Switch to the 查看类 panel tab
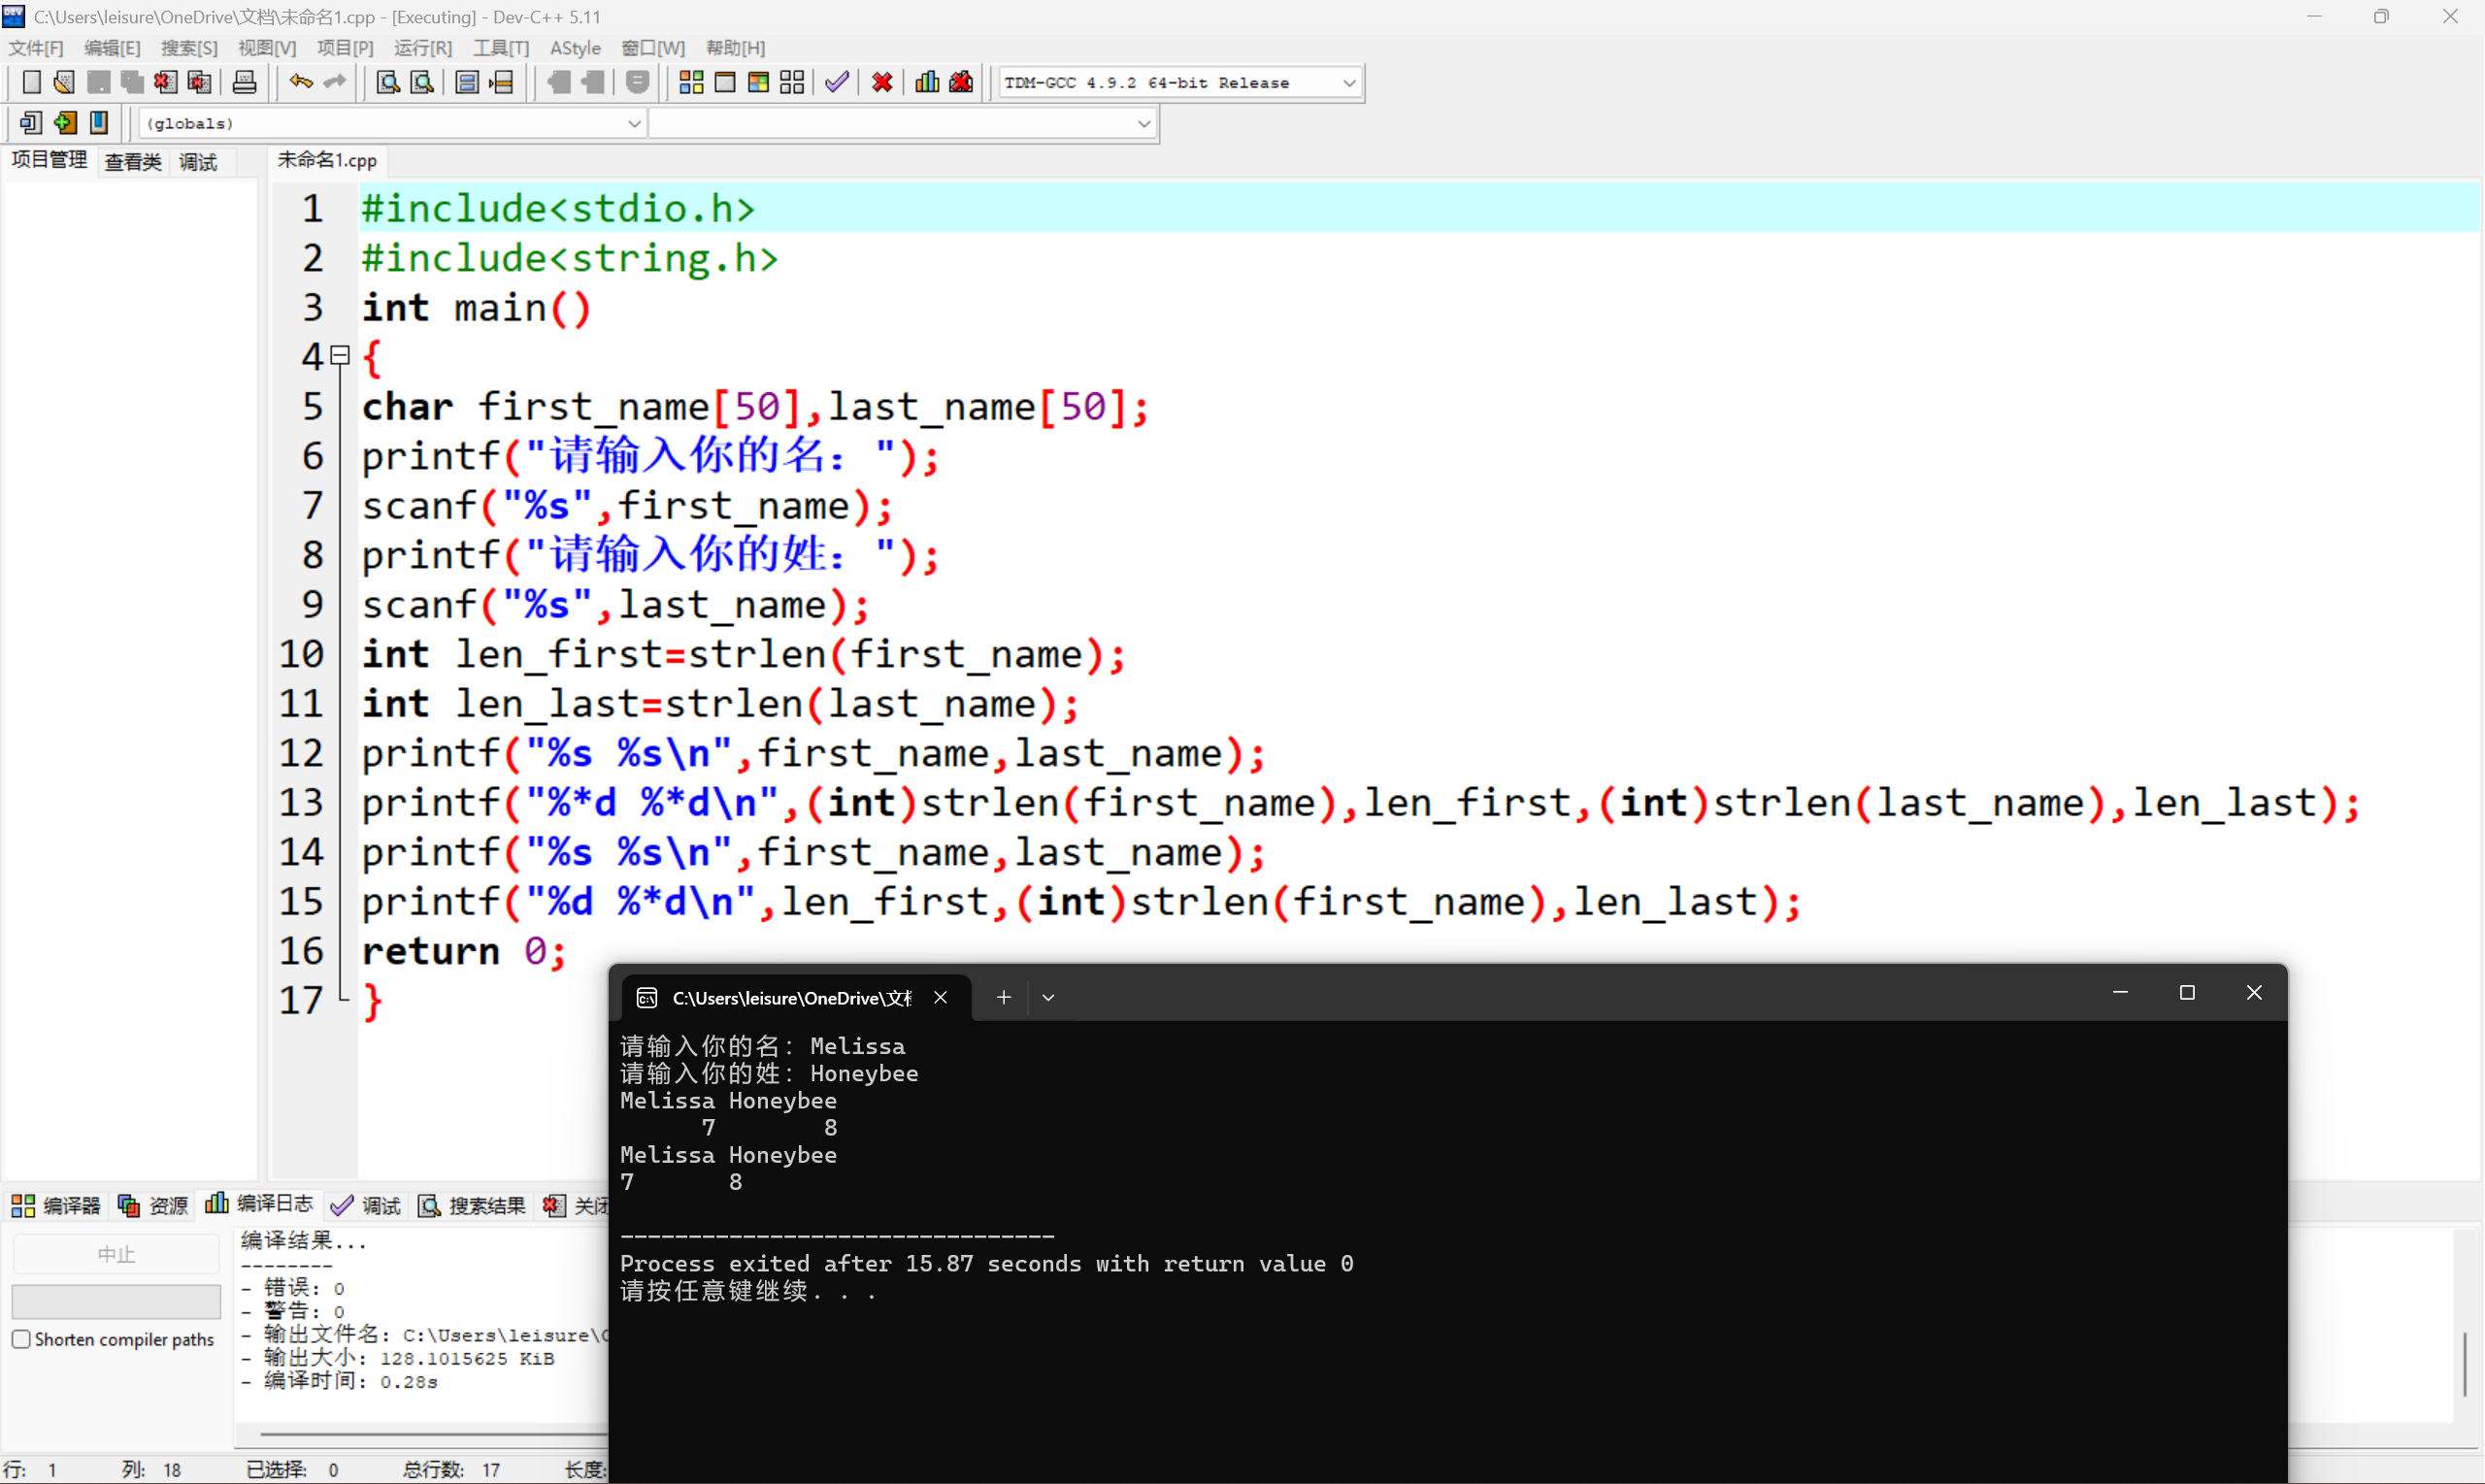 (133, 161)
